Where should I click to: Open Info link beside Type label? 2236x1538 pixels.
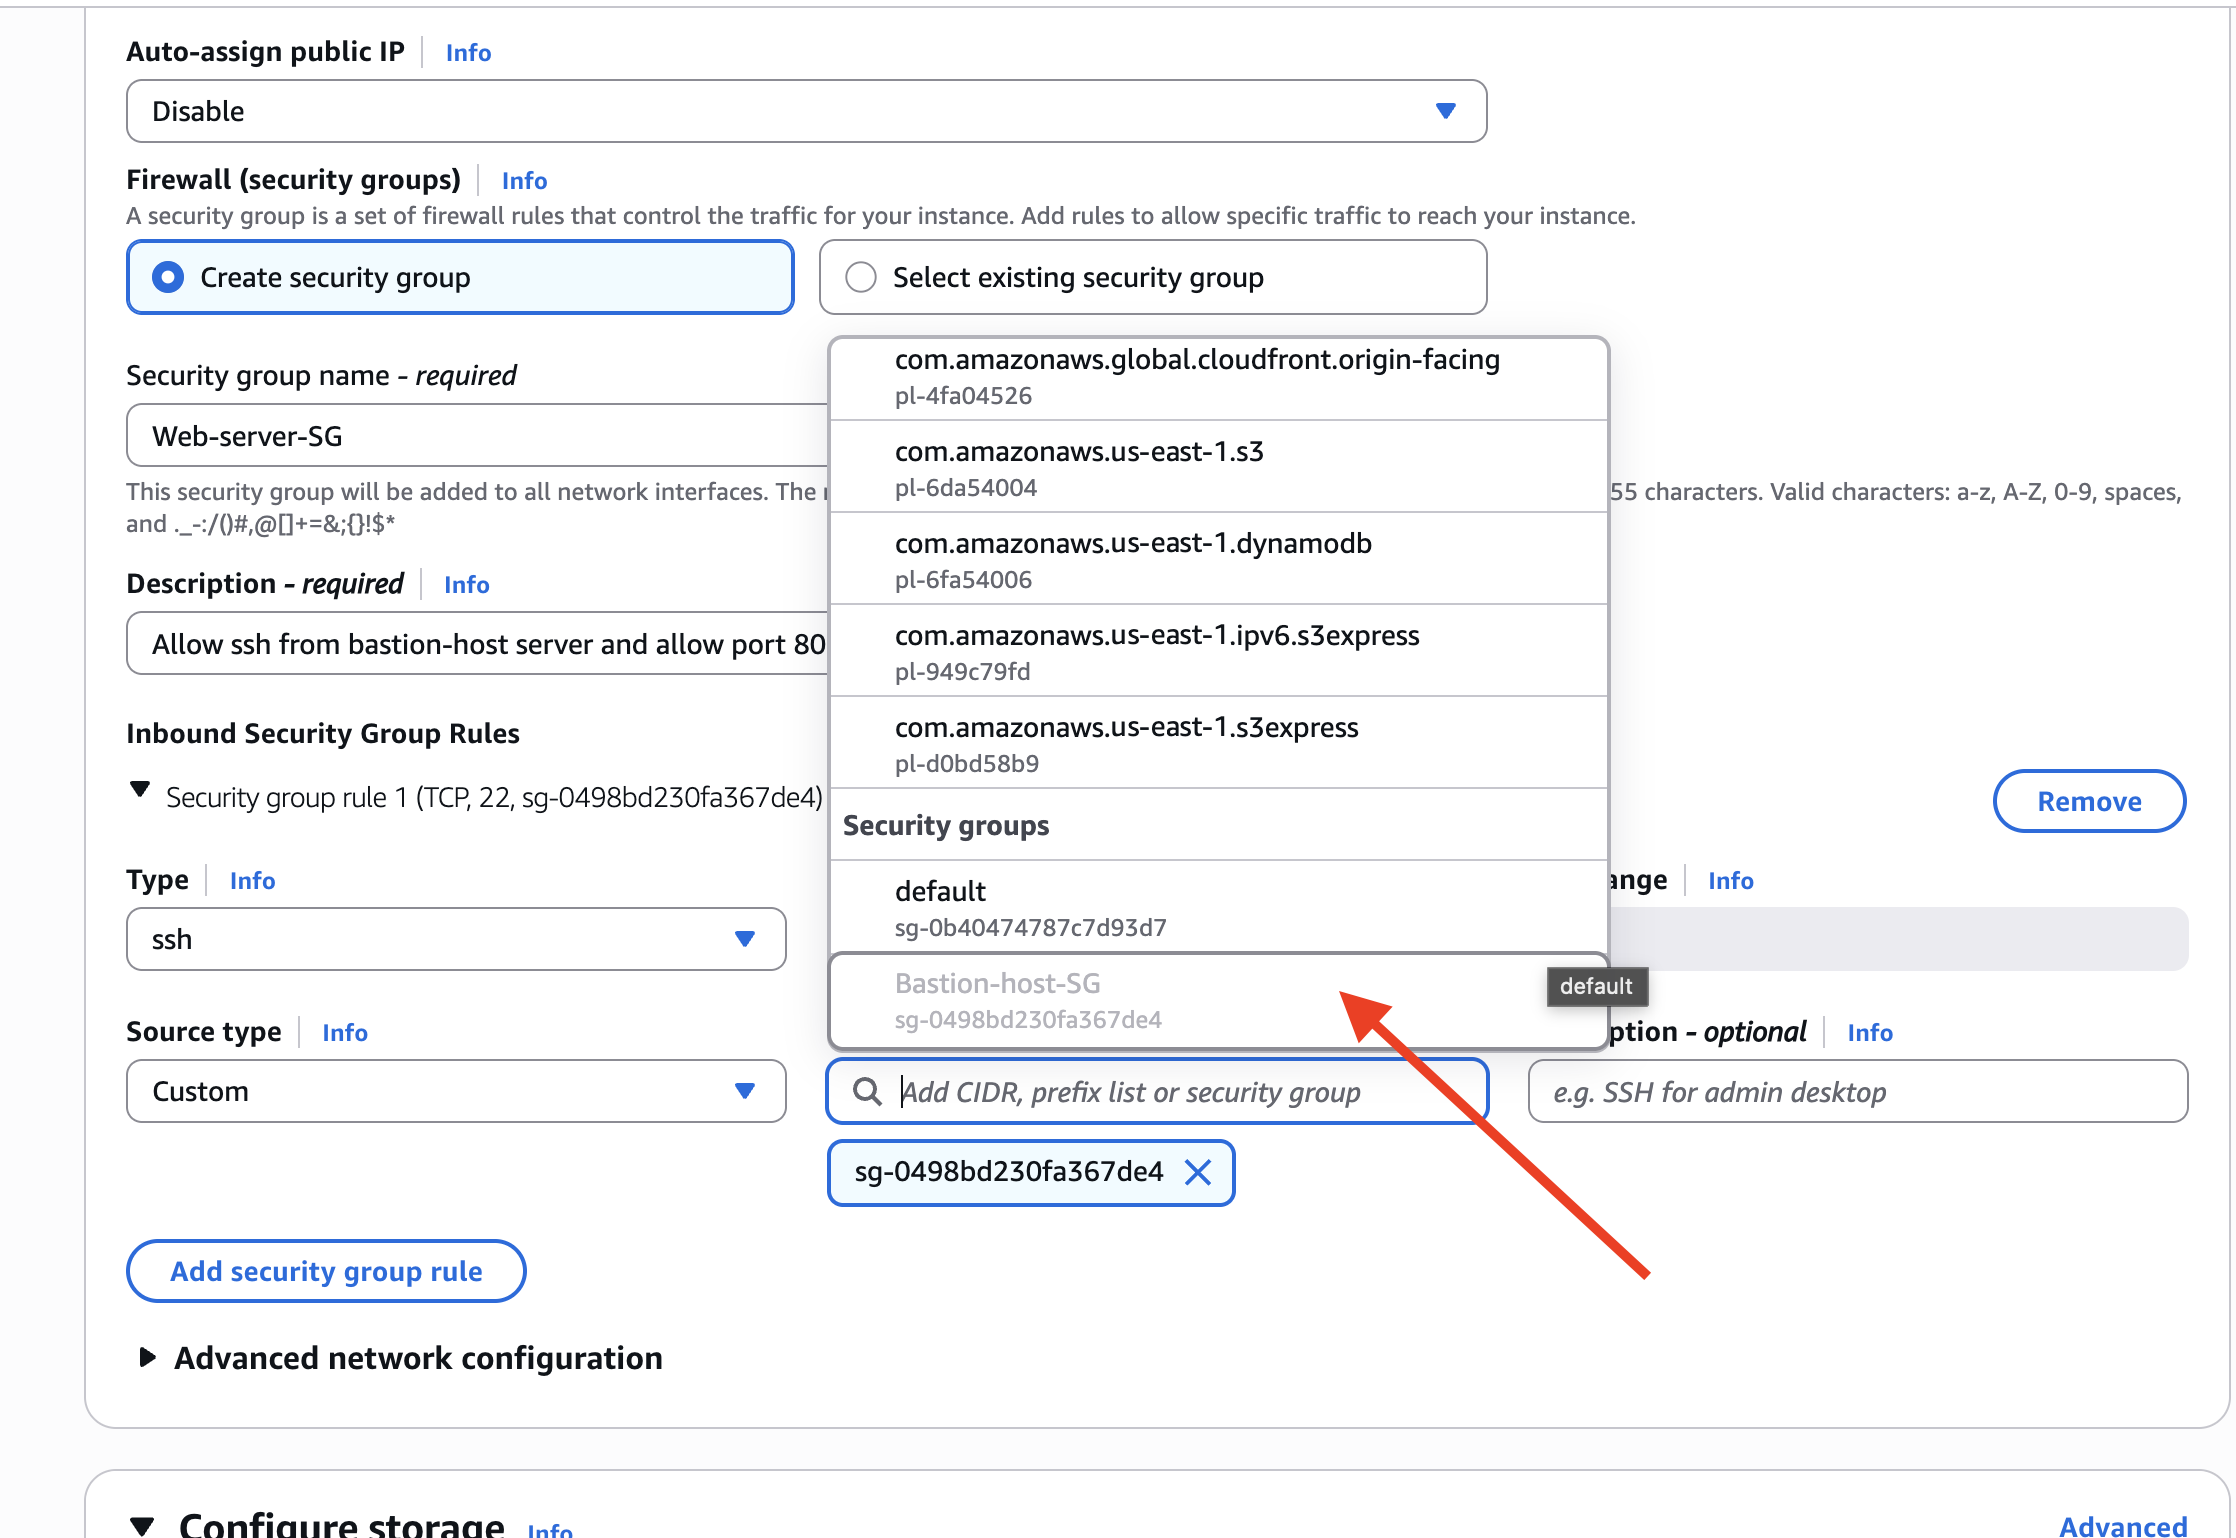click(252, 880)
